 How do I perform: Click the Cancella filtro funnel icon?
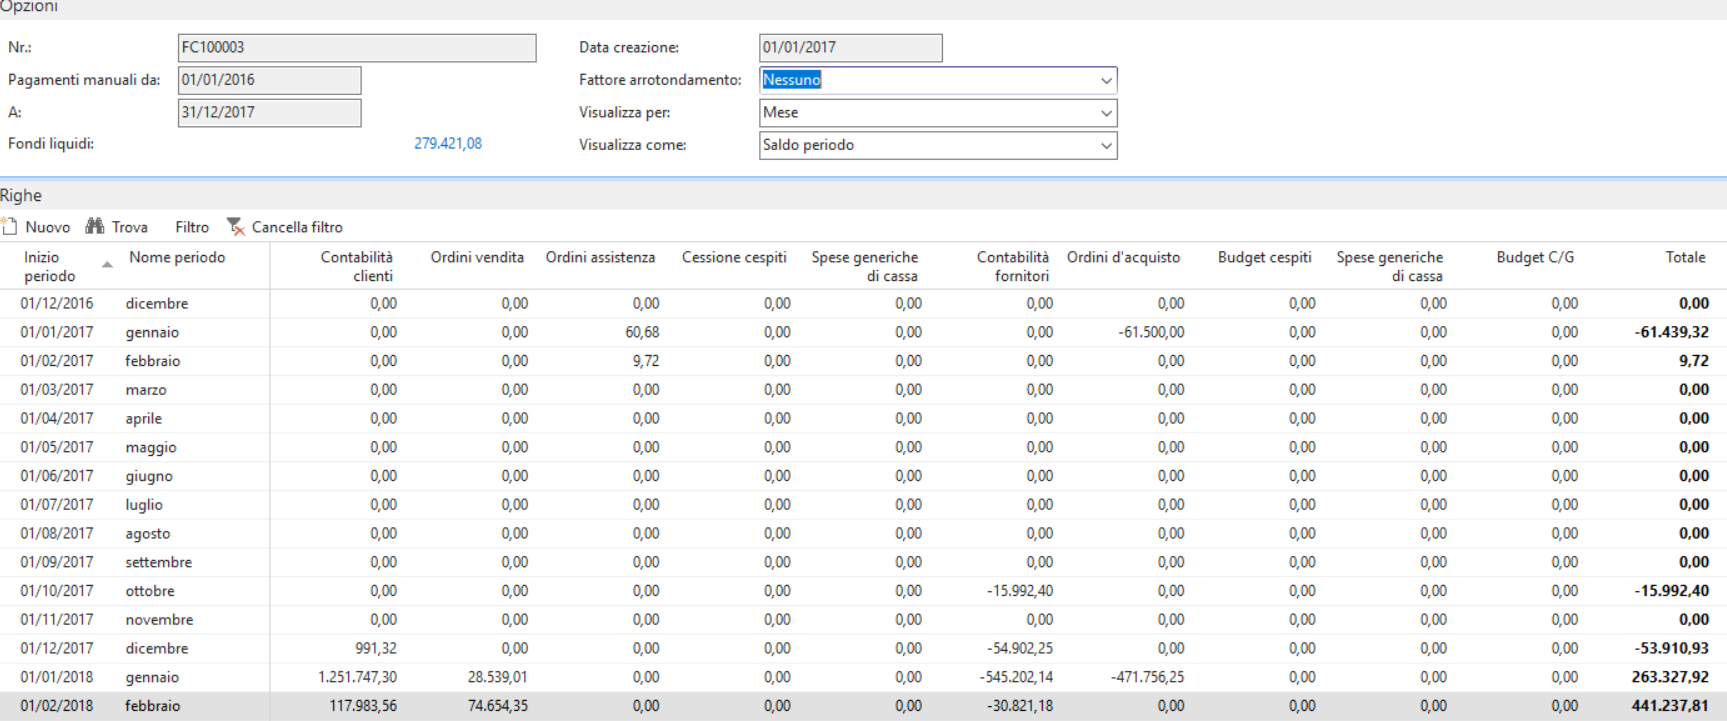pyautogui.click(x=236, y=227)
